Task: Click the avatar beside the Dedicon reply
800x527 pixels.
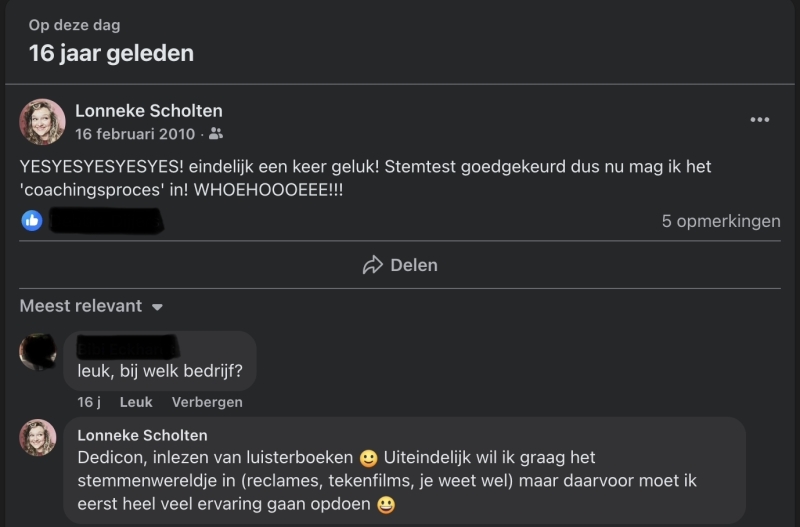Action: point(38,437)
